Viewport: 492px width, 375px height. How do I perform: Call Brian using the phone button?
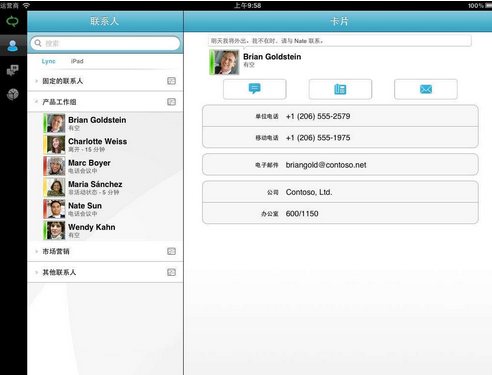coord(340,89)
